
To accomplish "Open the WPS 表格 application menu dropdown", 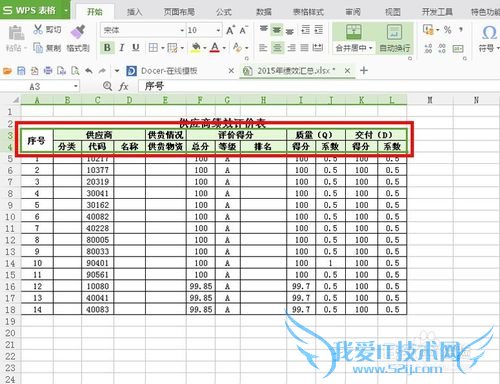I will click(66, 10).
